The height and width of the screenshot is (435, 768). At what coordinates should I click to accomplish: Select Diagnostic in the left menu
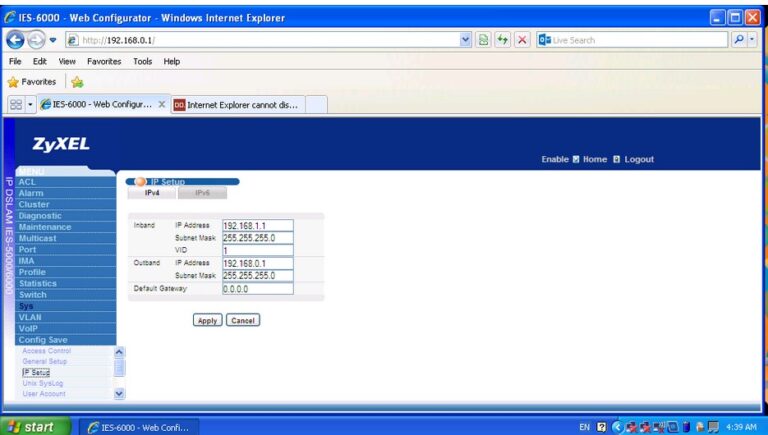tap(66, 216)
